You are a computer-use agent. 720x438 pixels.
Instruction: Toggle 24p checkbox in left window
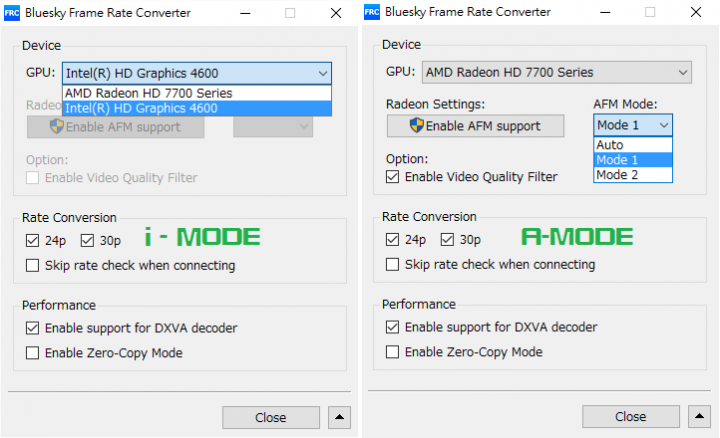[33, 240]
